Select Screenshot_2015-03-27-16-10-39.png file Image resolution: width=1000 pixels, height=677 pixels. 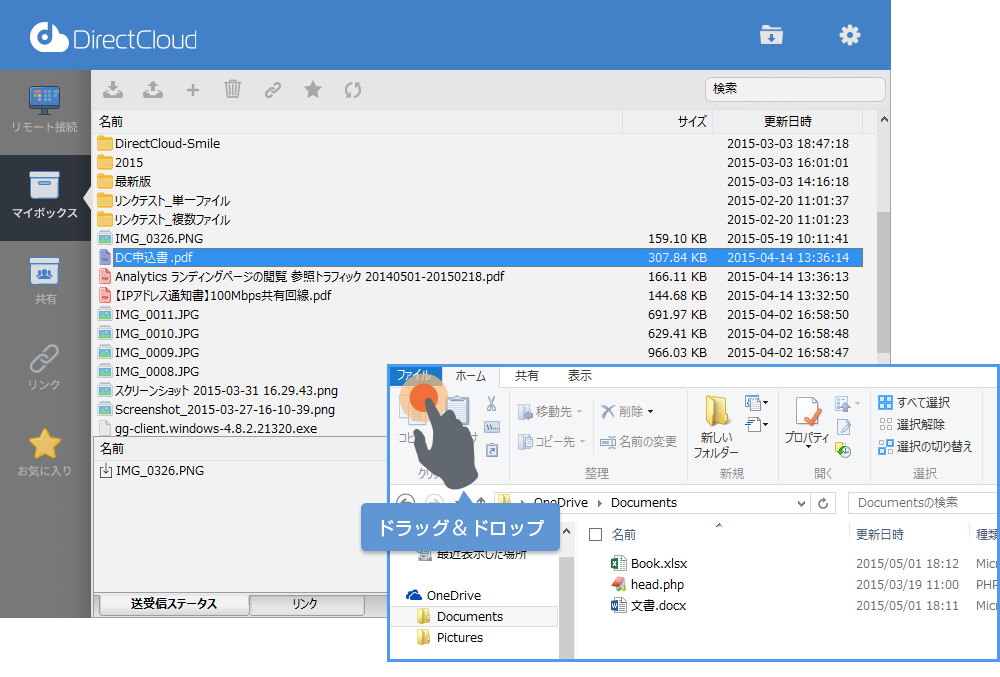224,410
